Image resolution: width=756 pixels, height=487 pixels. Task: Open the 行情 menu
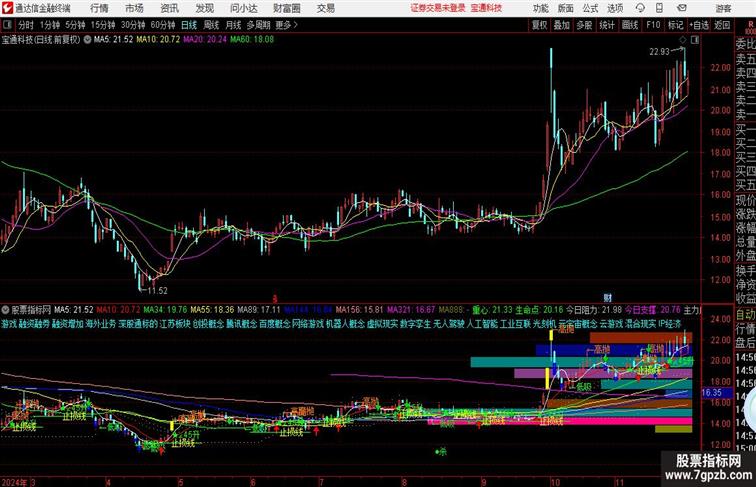pos(99,8)
